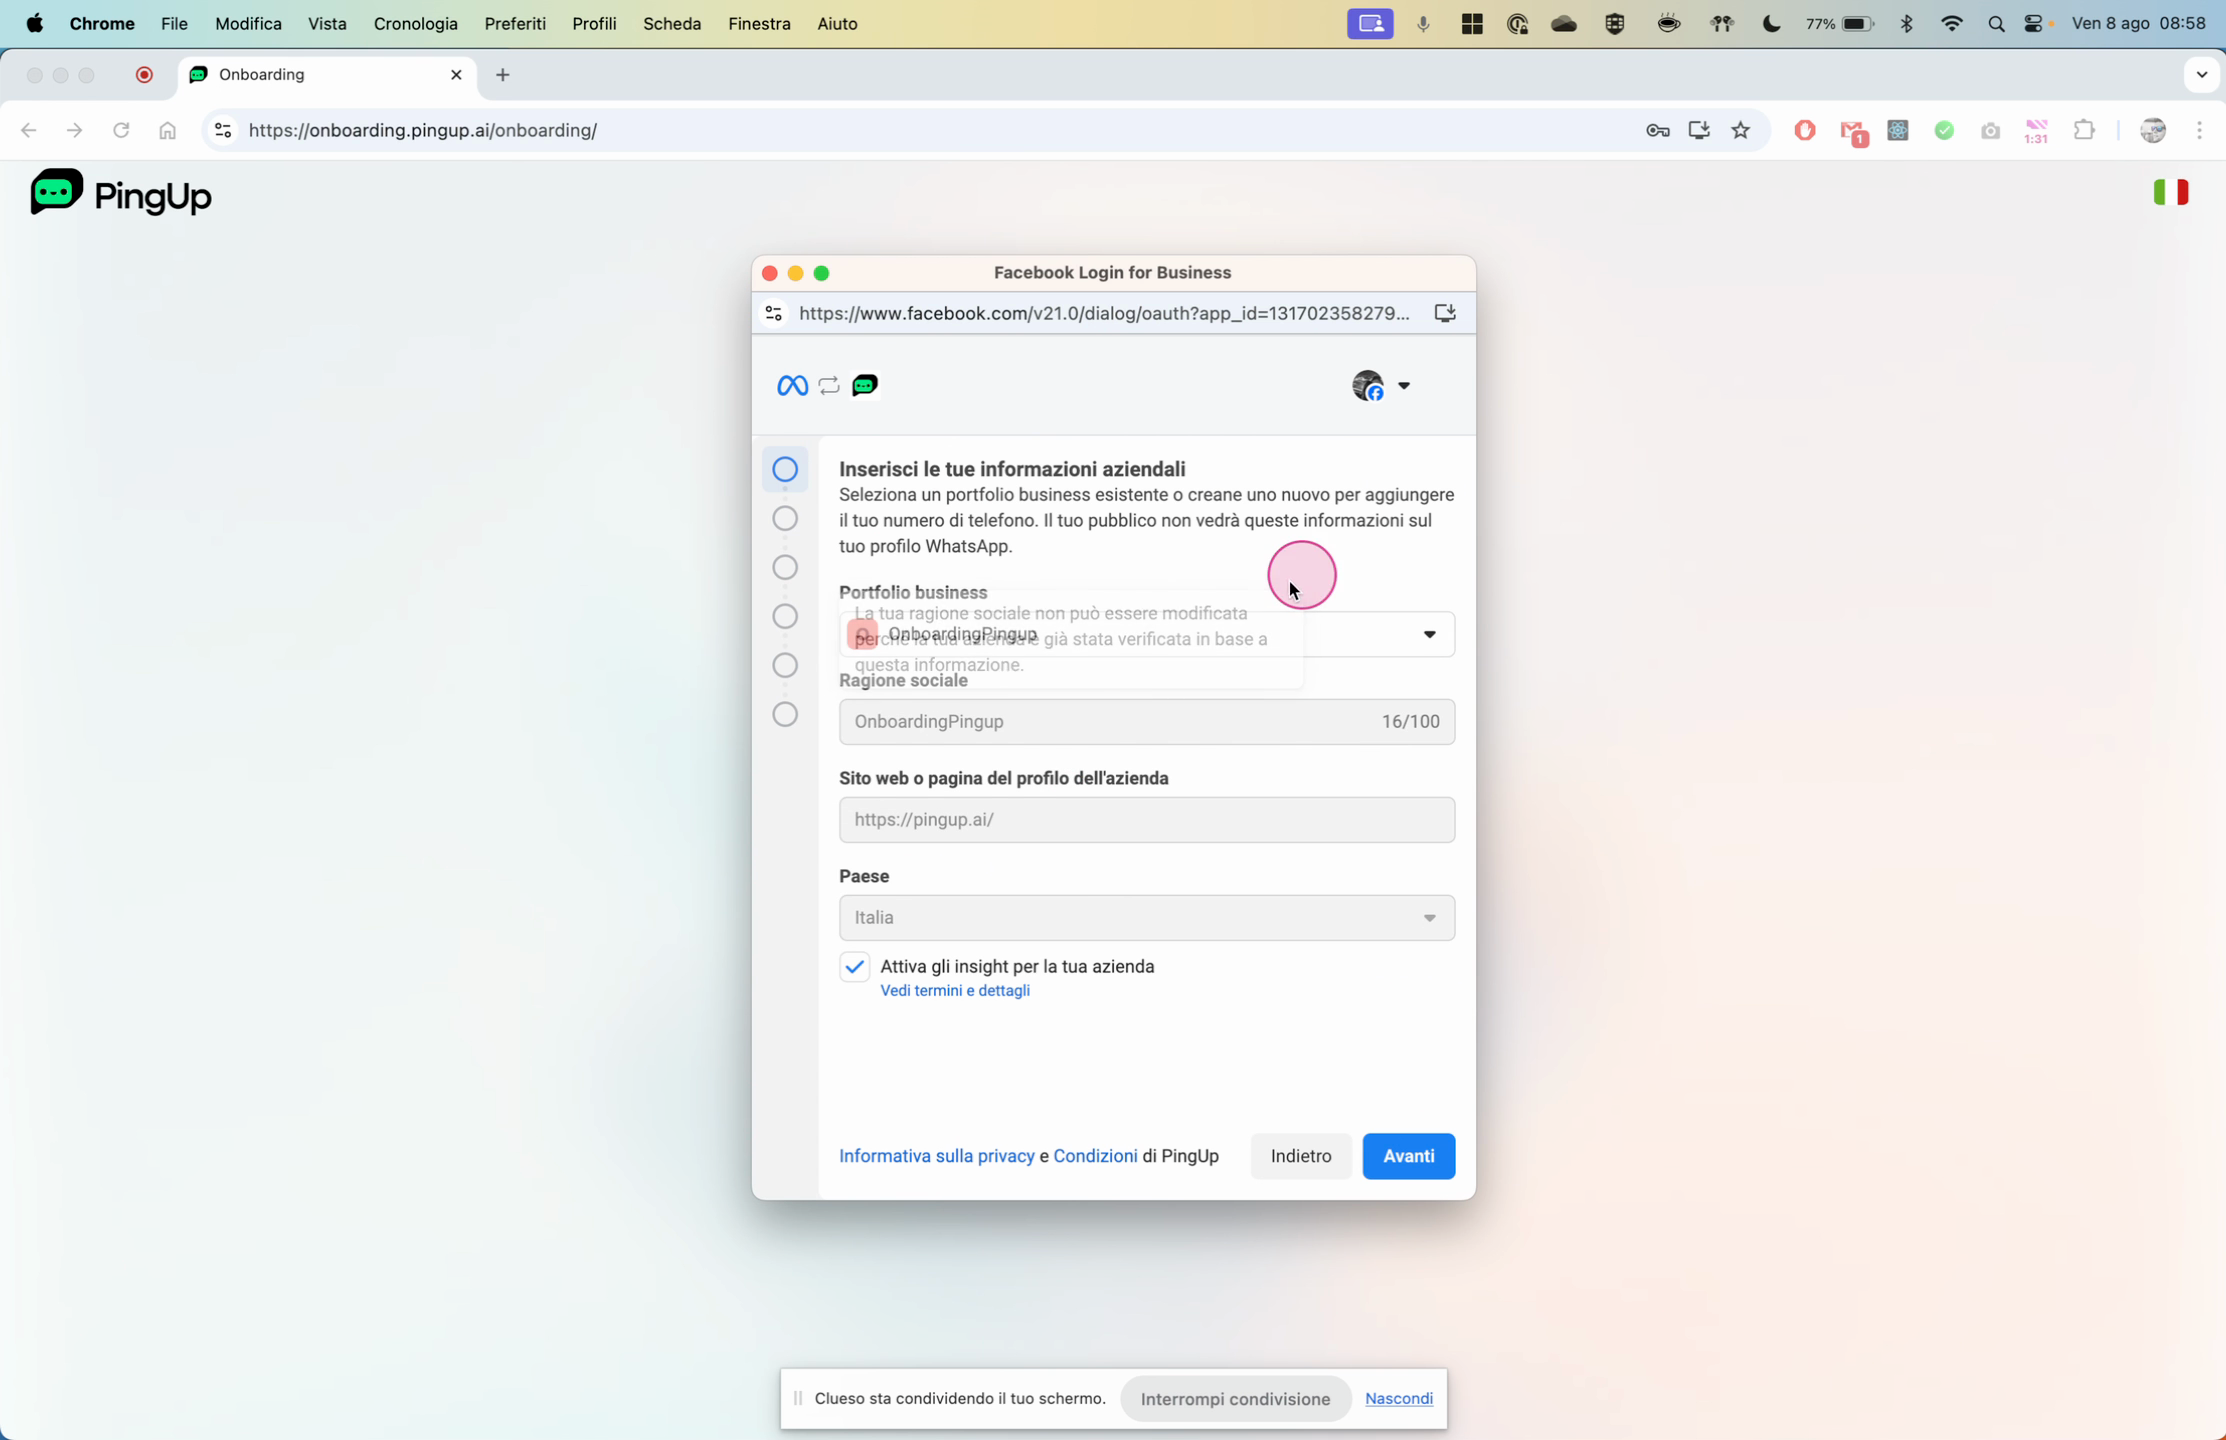Click the install app icon in the address bar
The image size is (2226, 1440).
(1699, 130)
